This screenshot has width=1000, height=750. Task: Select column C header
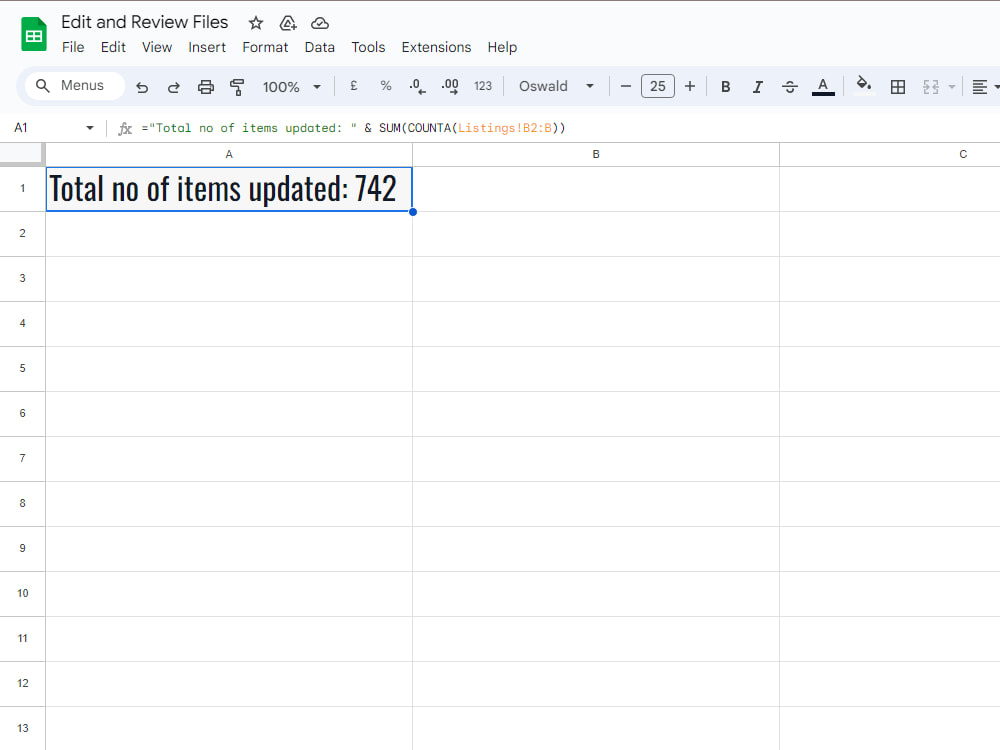tap(890, 154)
